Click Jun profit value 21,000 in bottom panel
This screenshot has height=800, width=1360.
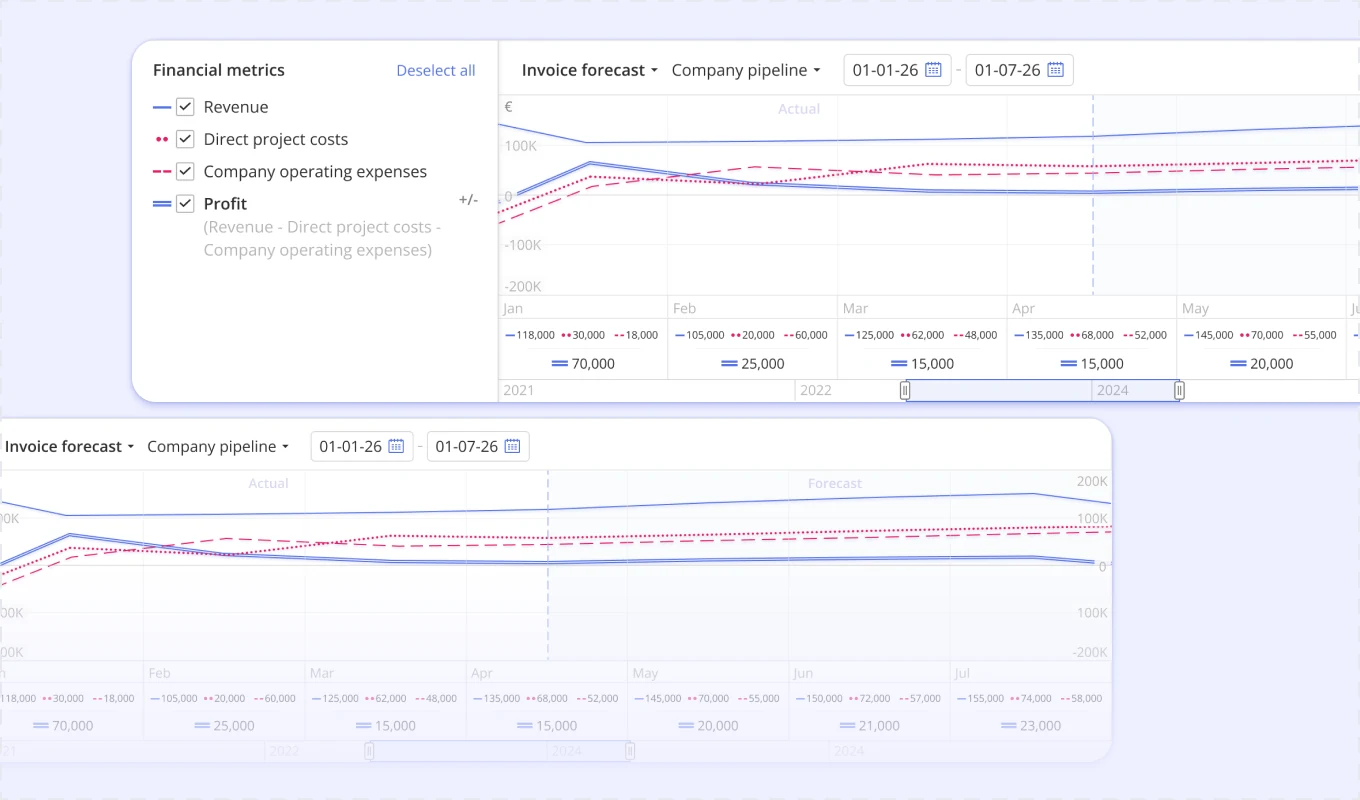click(880, 726)
